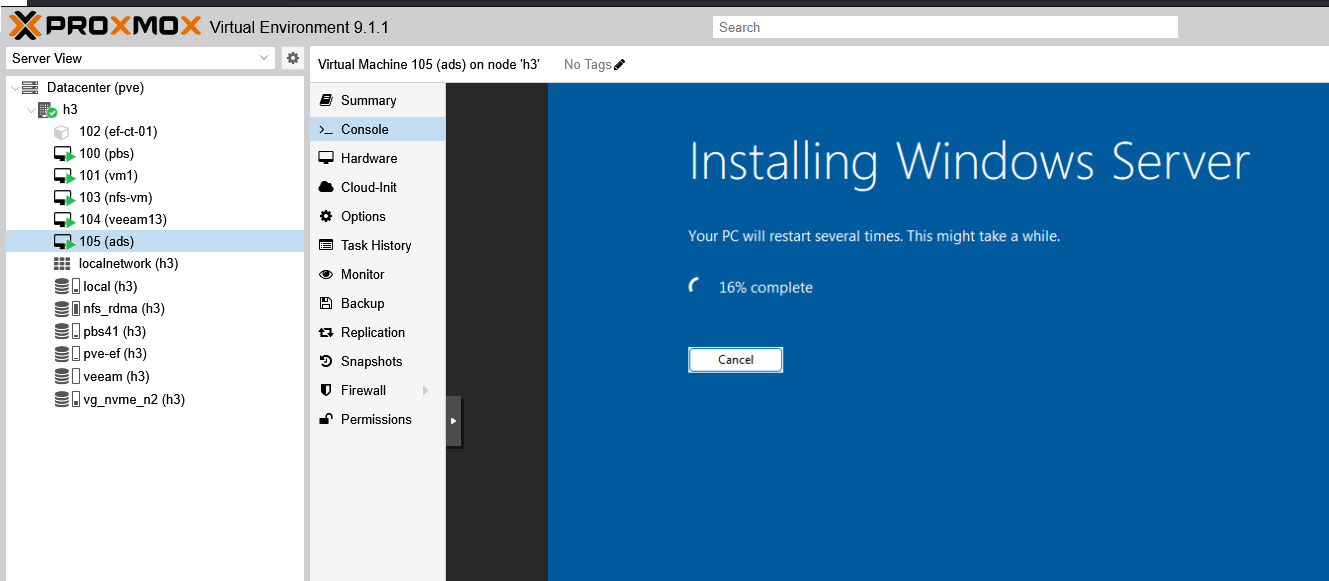Image resolution: width=1329 pixels, height=581 pixels.
Task: Click the container icon for 102 (ef-ct-01)
Action: pyautogui.click(x=62, y=132)
